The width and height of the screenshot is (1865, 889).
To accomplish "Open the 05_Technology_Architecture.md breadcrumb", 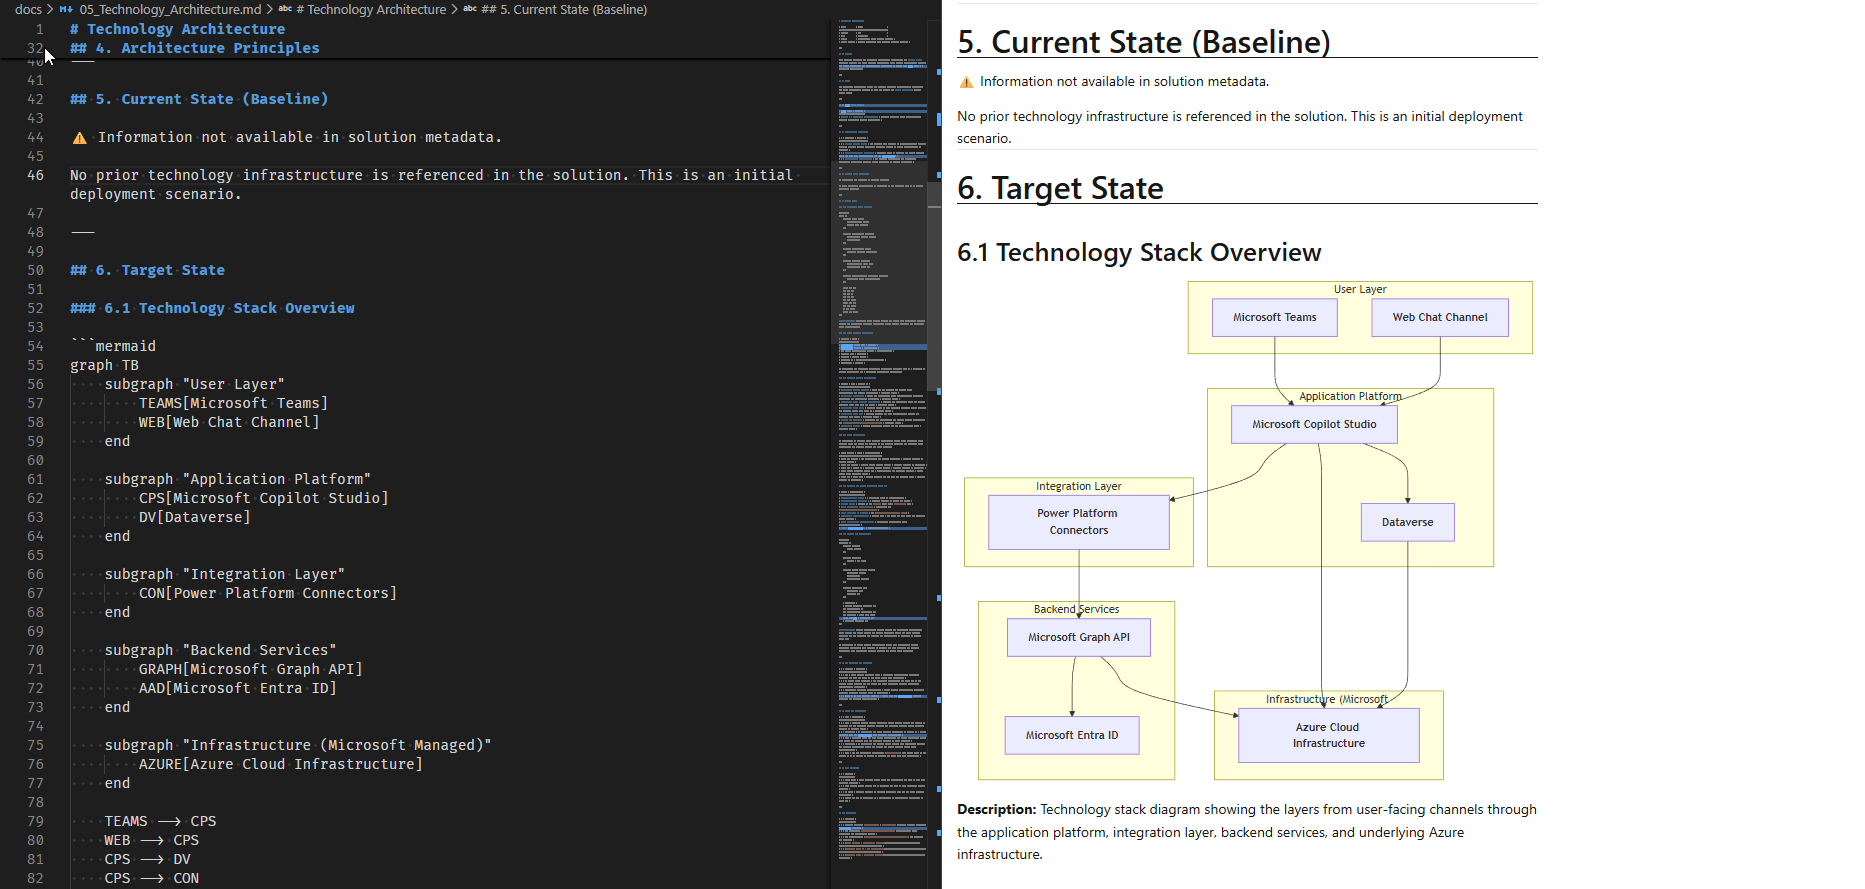I will [x=170, y=9].
